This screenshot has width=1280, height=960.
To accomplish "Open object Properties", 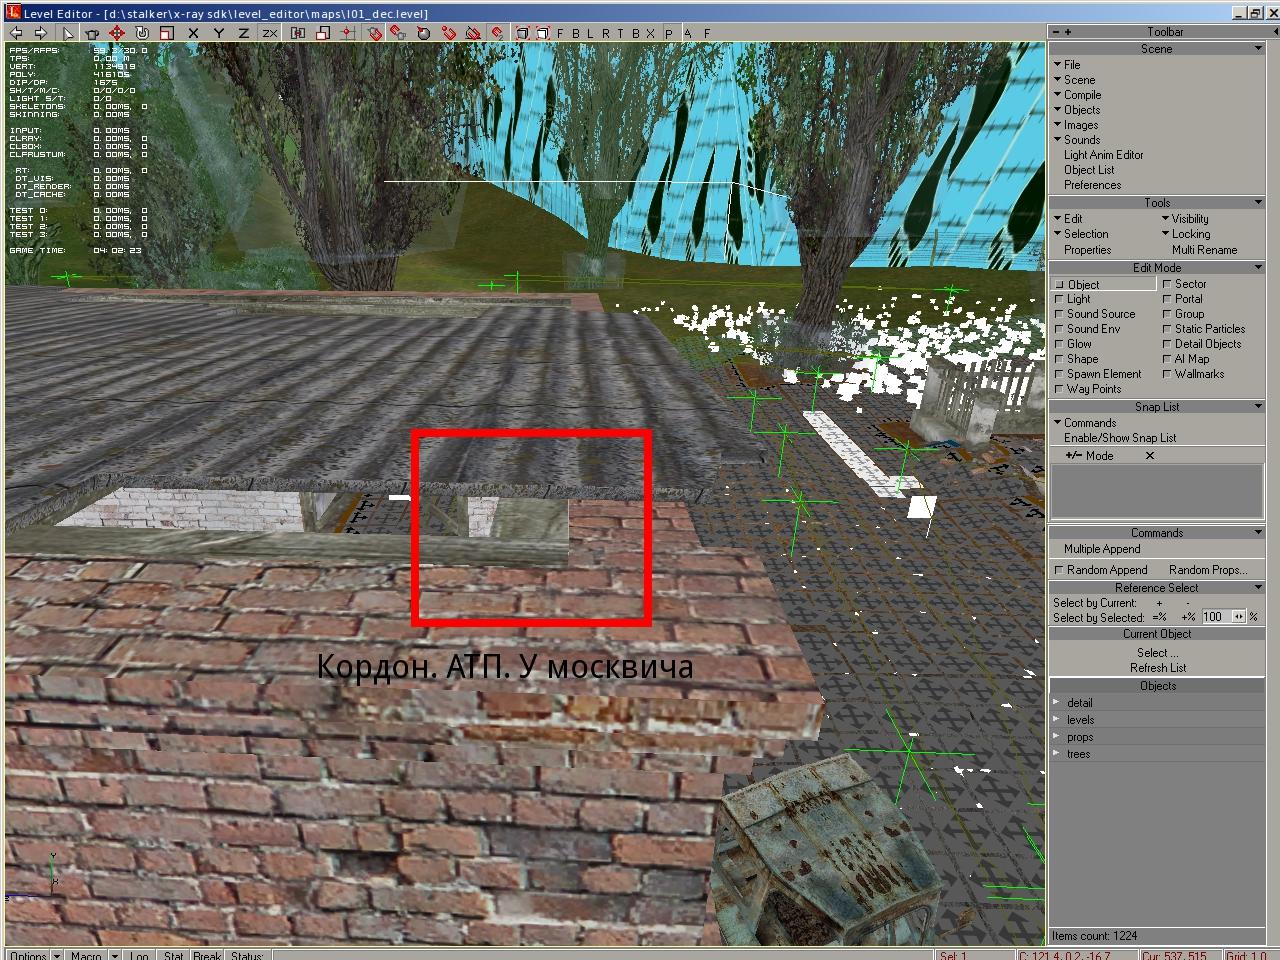I will 1088,250.
